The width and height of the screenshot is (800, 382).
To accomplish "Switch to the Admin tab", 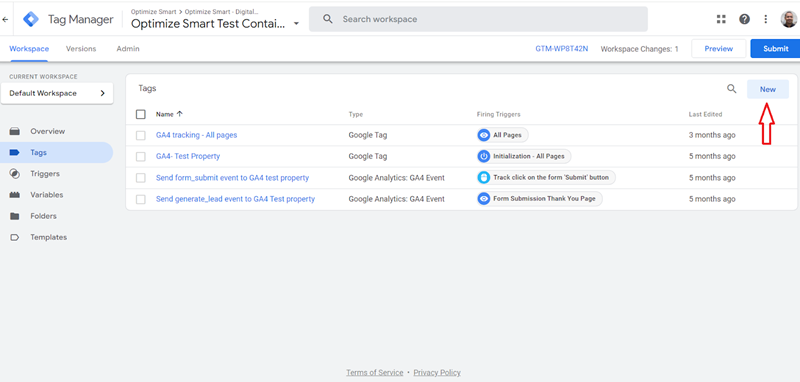I will [128, 49].
